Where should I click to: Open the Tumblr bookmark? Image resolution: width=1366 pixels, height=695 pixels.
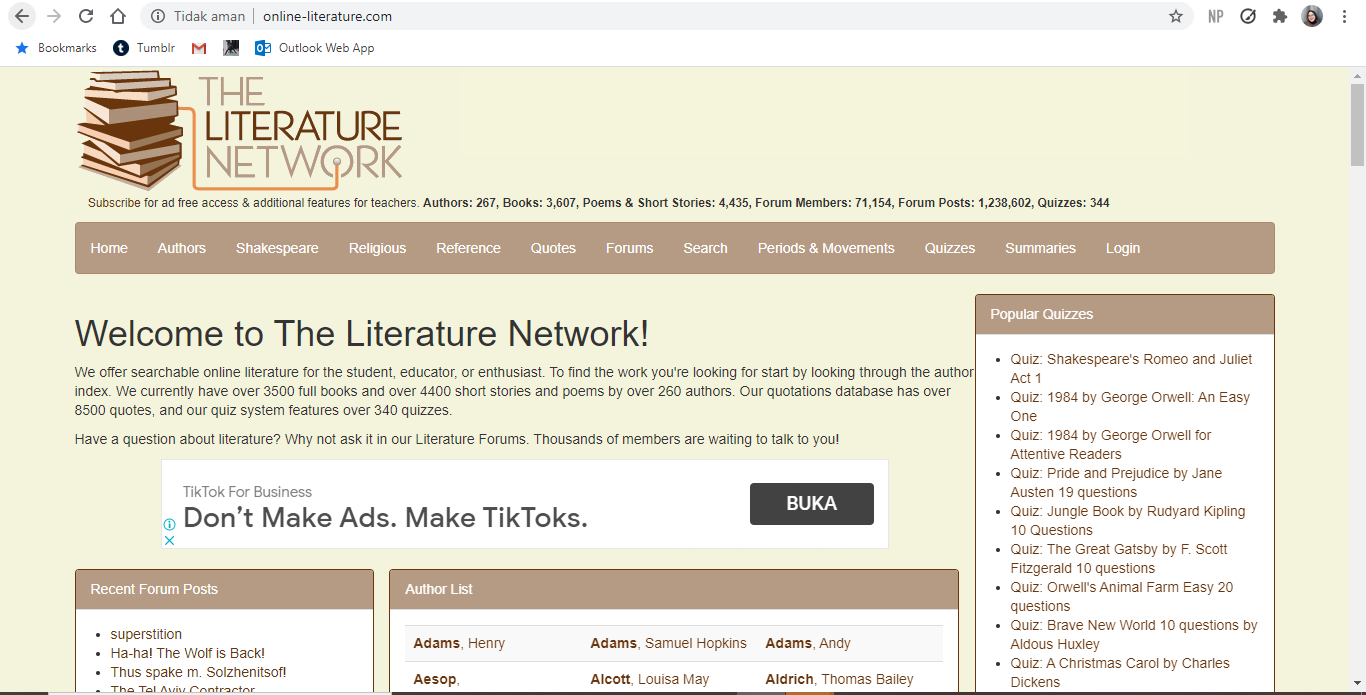point(144,48)
